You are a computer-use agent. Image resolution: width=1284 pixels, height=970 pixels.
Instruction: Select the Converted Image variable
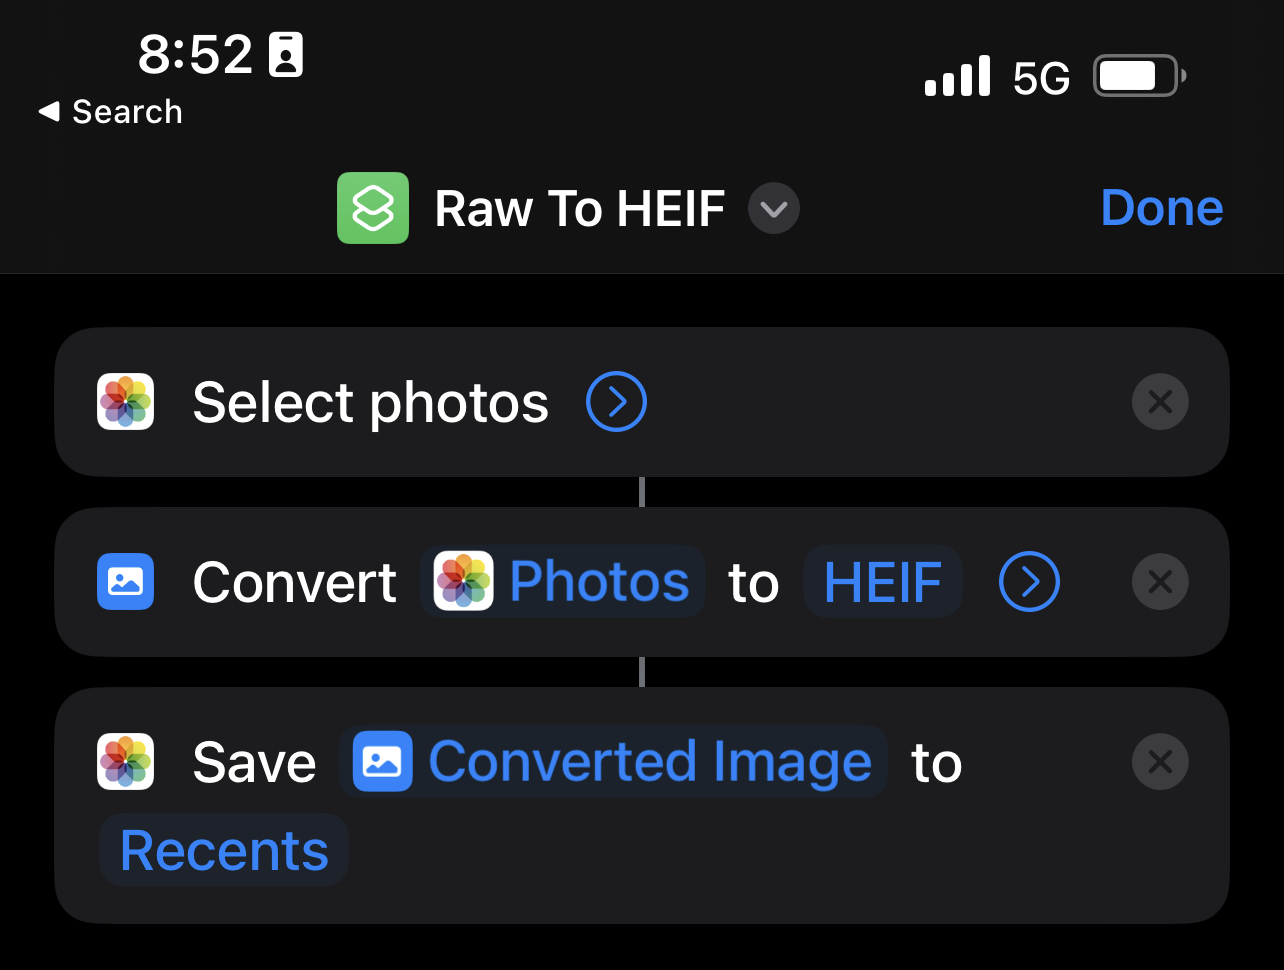(613, 762)
